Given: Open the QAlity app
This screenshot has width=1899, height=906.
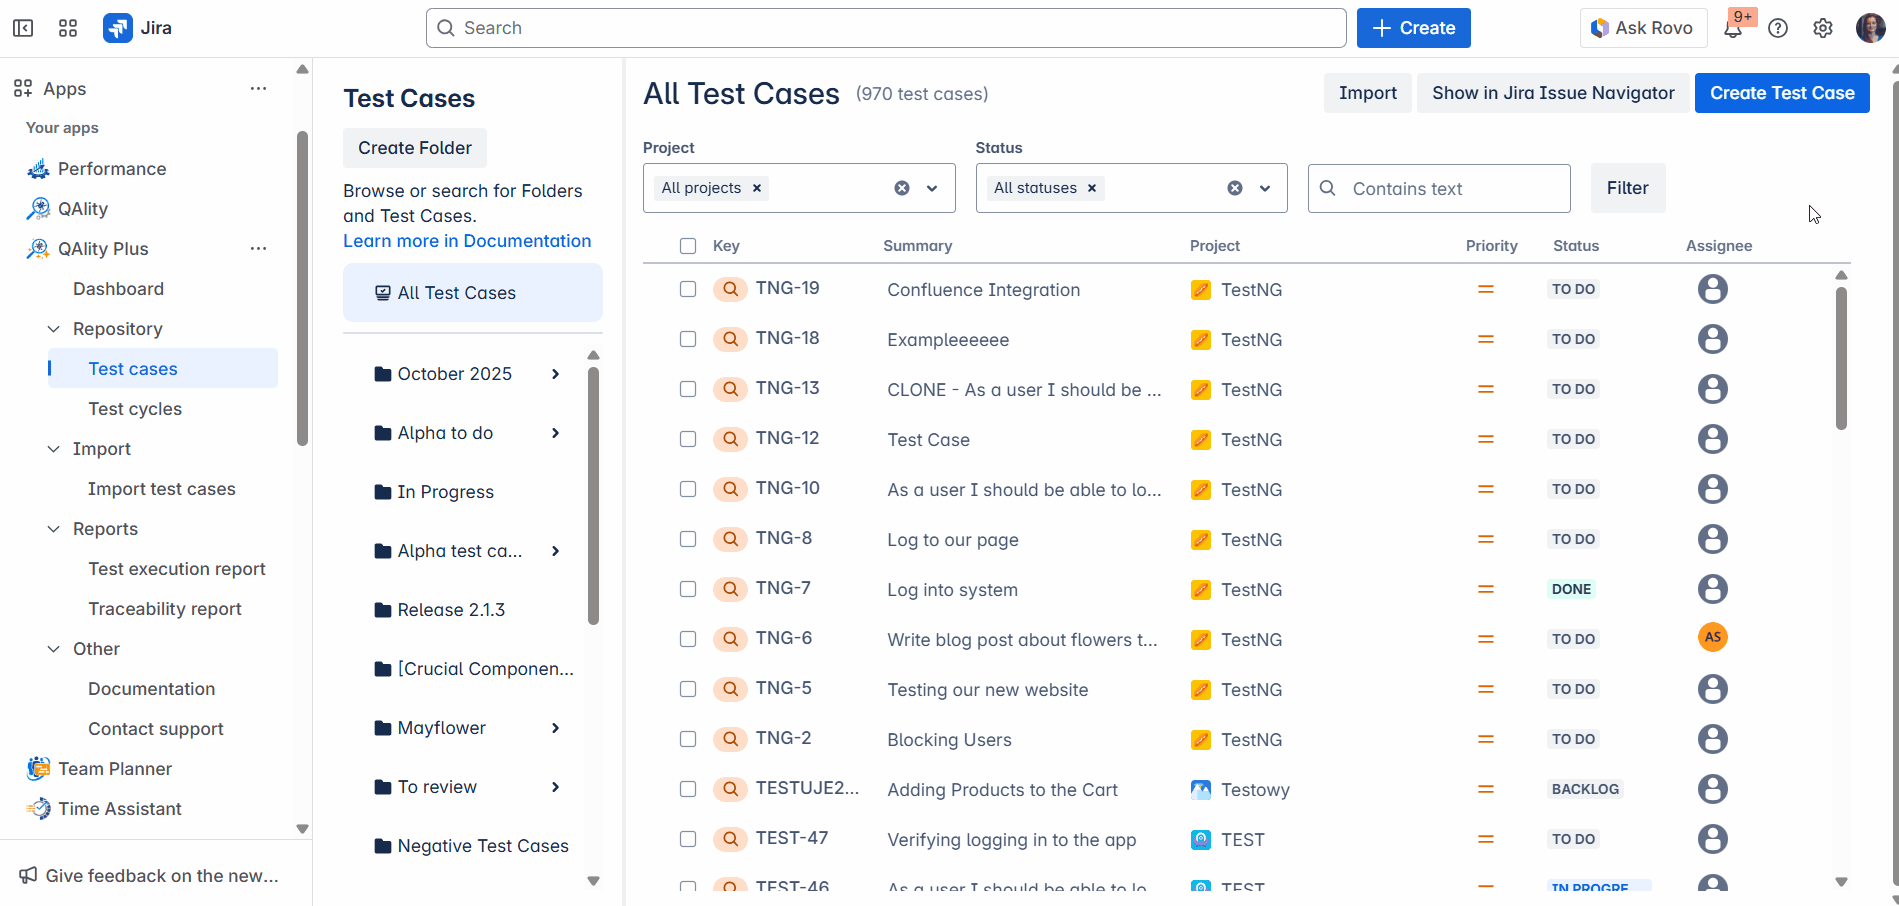Looking at the screenshot, I should pos(83,209).
